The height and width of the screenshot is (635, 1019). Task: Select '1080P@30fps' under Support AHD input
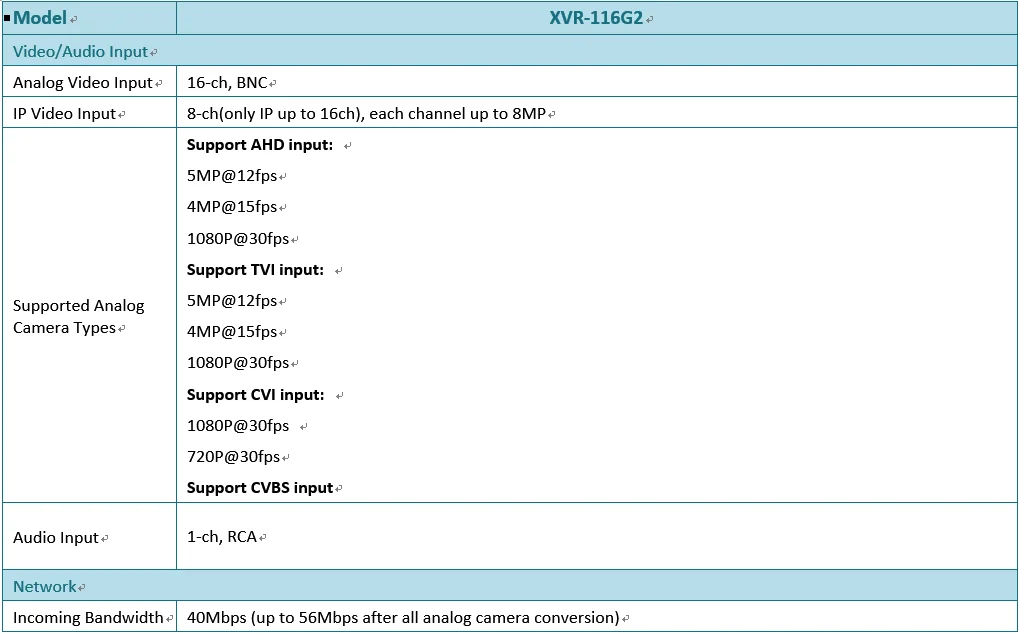click(238, 239)
